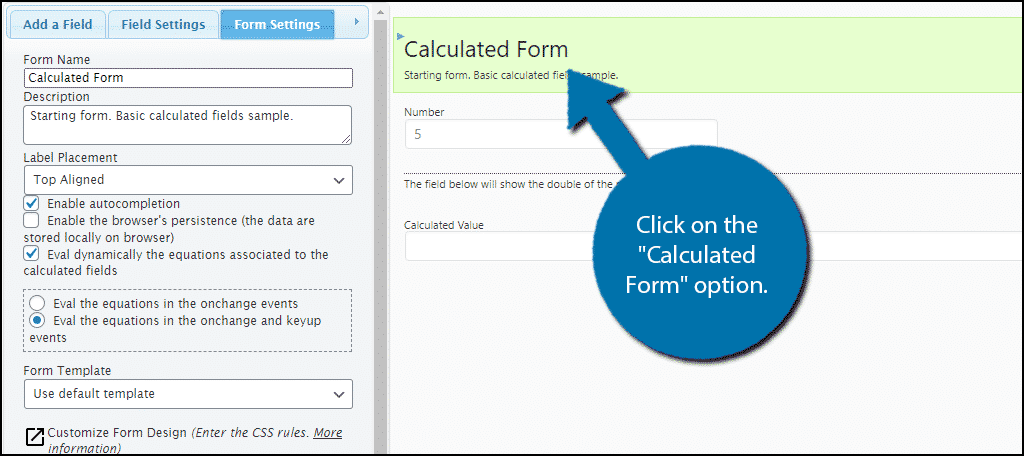The image size is (1024, 456).
Task: Edit the Description text area
Action: click(187, 125)
